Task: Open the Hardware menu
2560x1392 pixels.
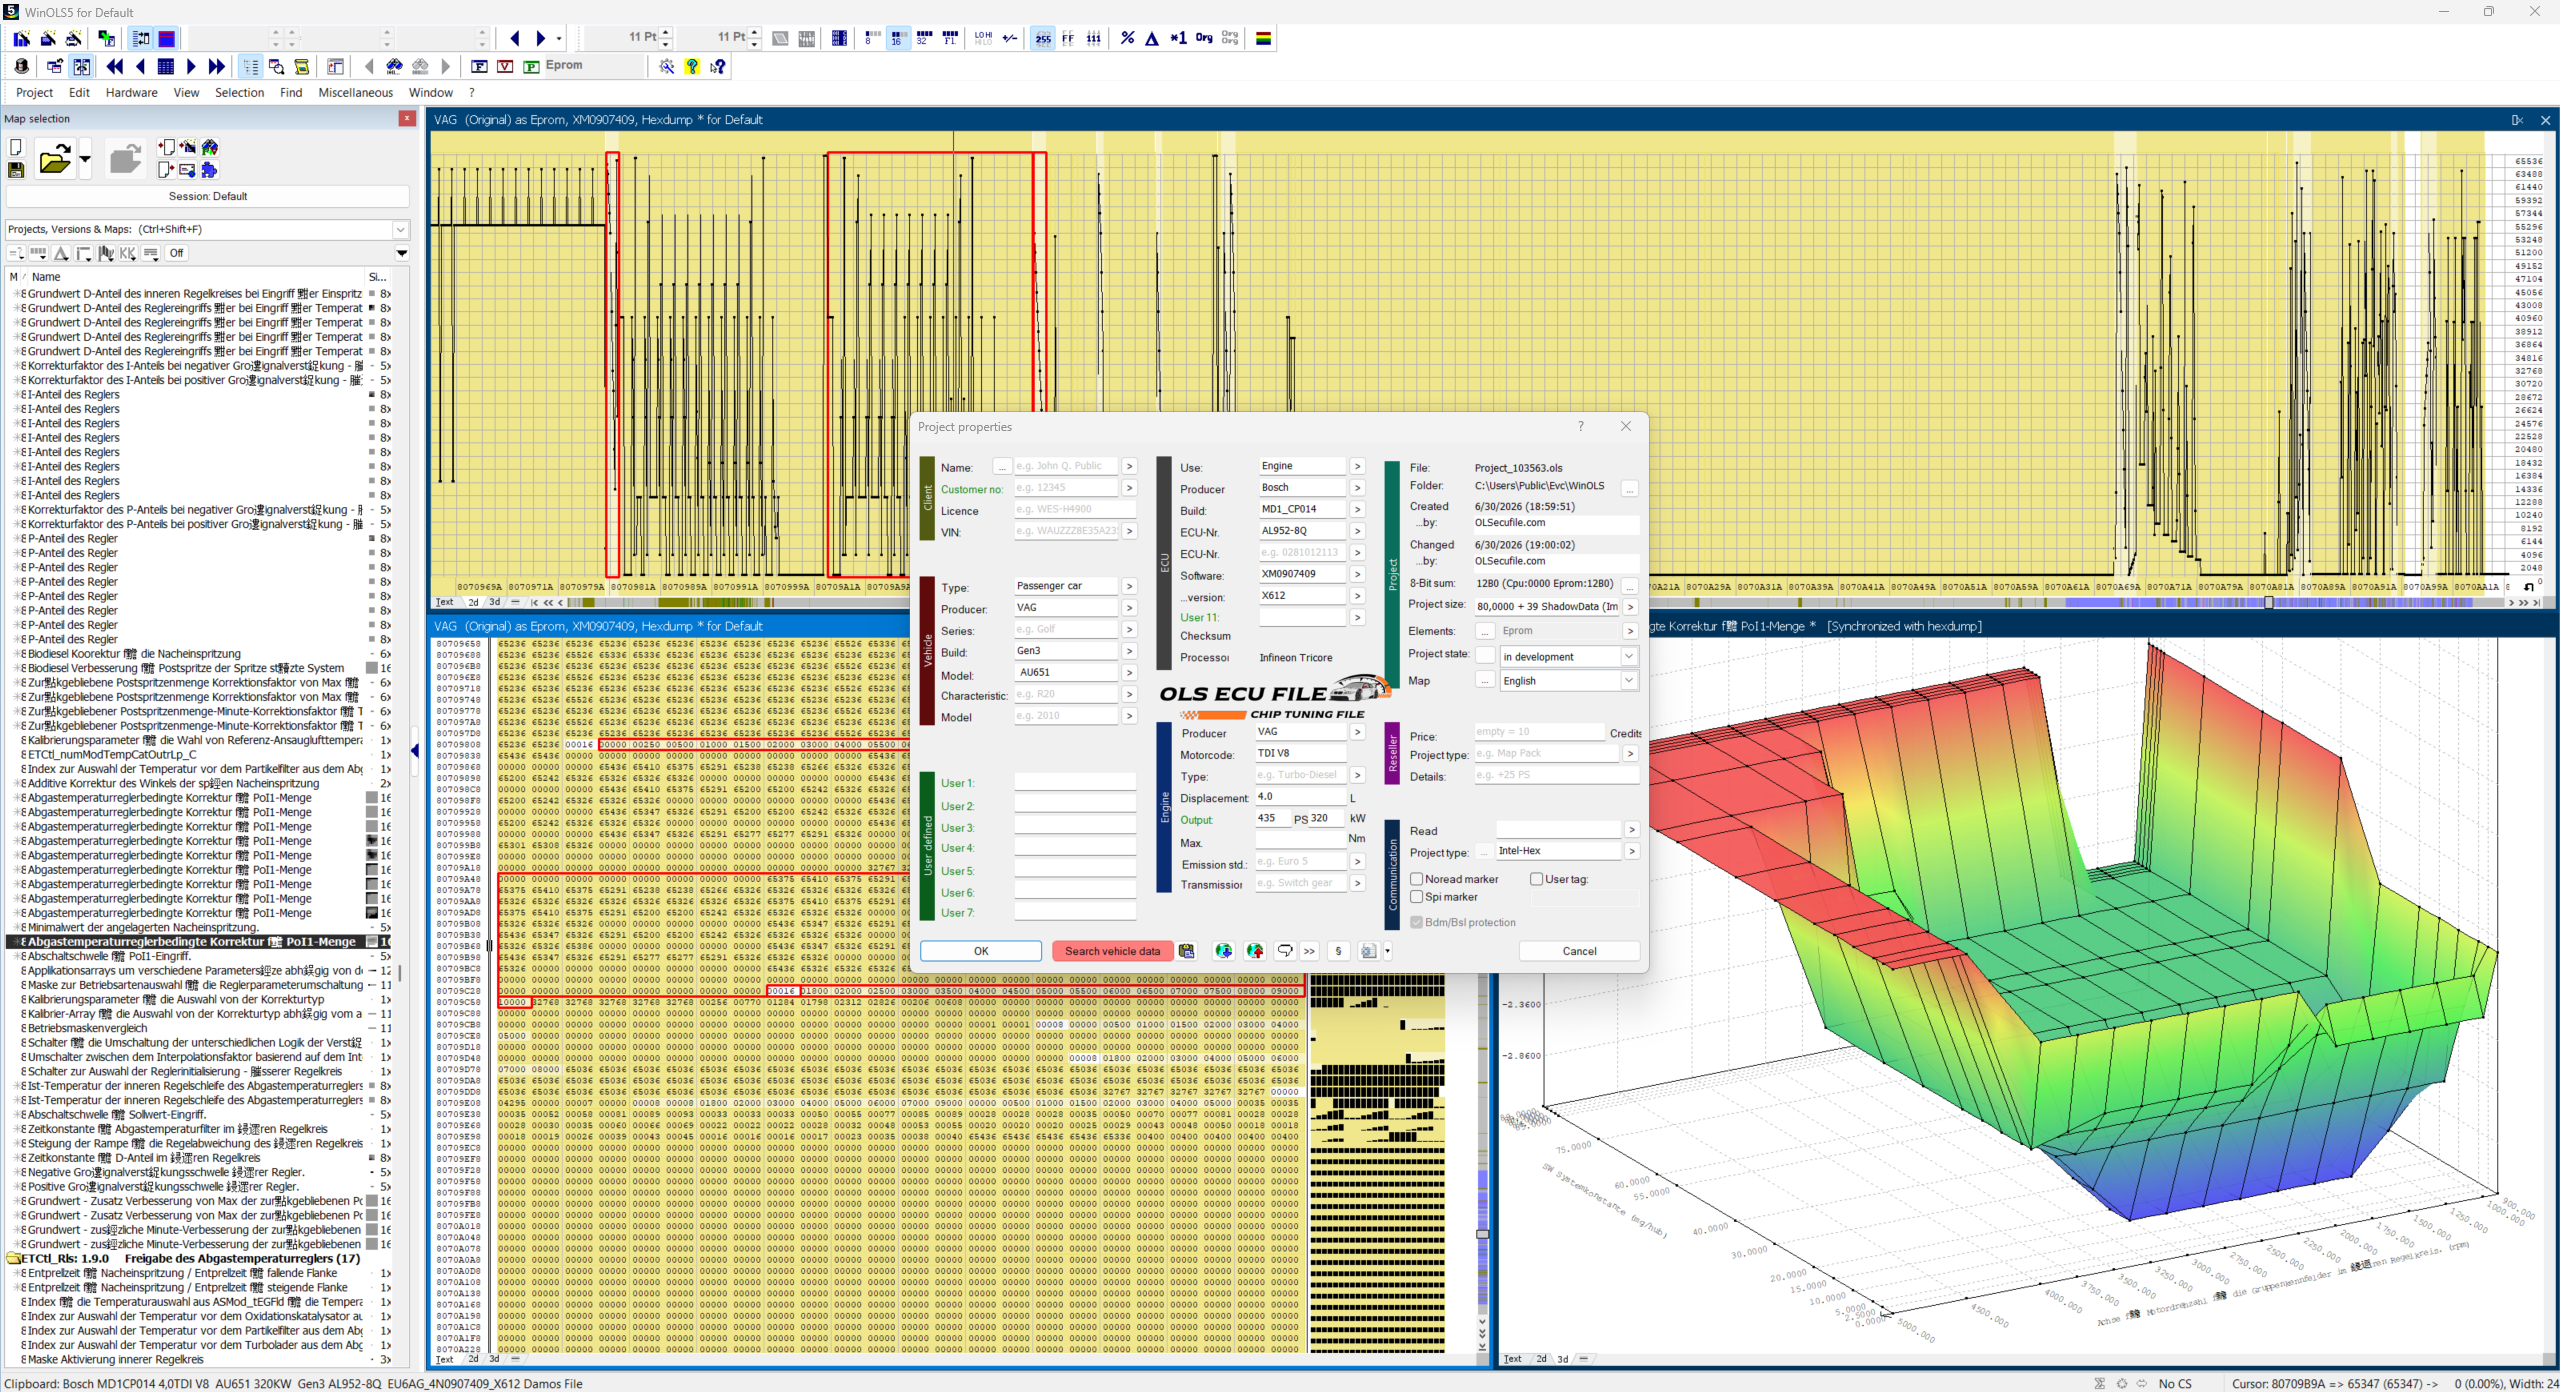Action: tap(131, 93)
